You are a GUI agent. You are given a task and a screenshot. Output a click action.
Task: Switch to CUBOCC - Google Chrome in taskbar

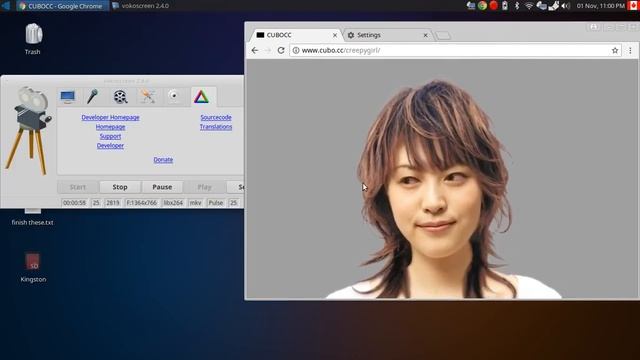click(x=62, y=6)
